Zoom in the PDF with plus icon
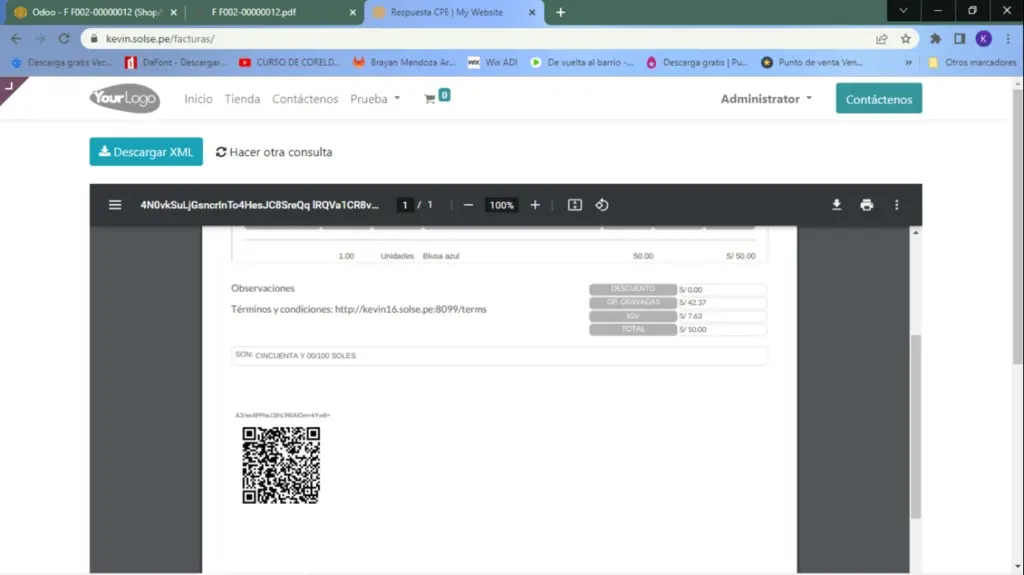1024x575 pixels. click(x=535, y=205)
